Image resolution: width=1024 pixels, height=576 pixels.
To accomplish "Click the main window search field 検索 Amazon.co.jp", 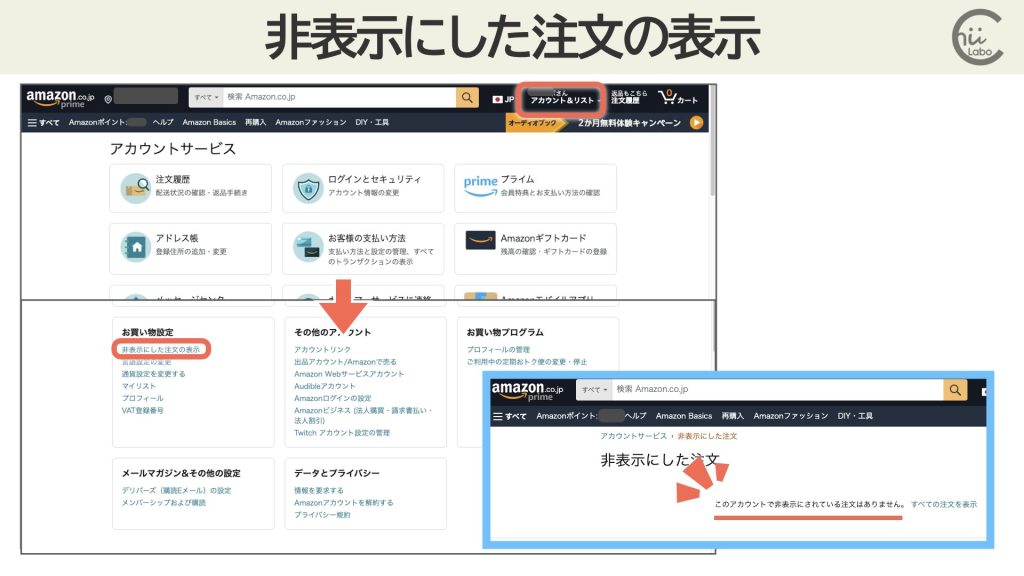I will [x=340, y=97].
